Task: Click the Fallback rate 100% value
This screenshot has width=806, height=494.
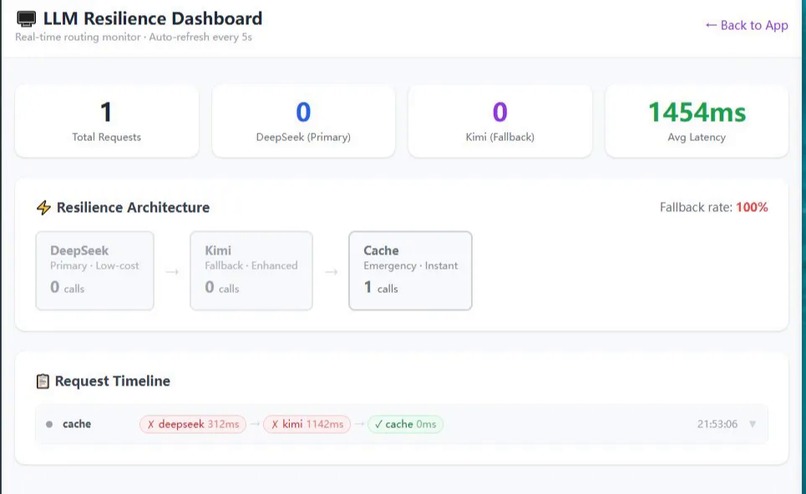Action: (752, 207)
